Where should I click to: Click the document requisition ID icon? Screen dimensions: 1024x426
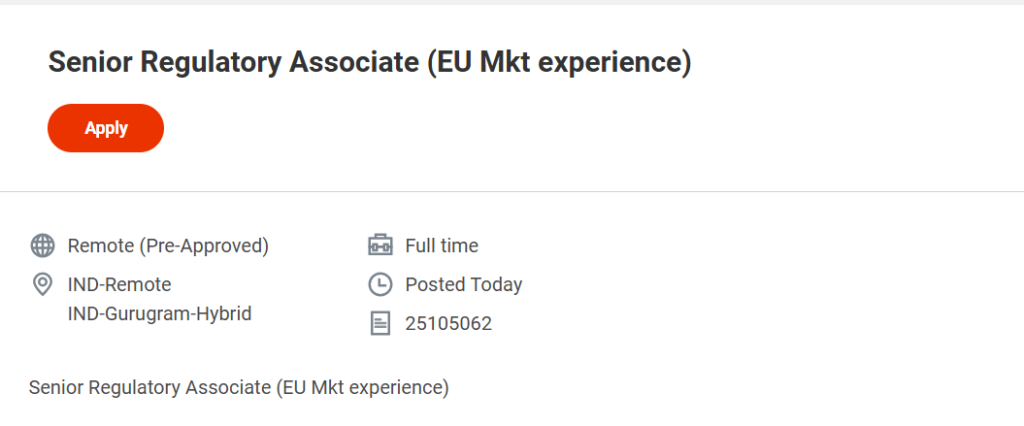pyautogui.click(x=380, y=323)
